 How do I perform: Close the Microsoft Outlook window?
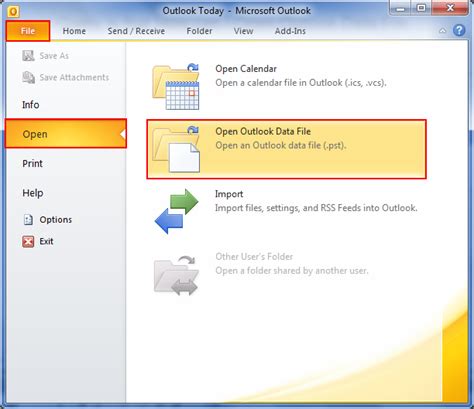point(450,8)
